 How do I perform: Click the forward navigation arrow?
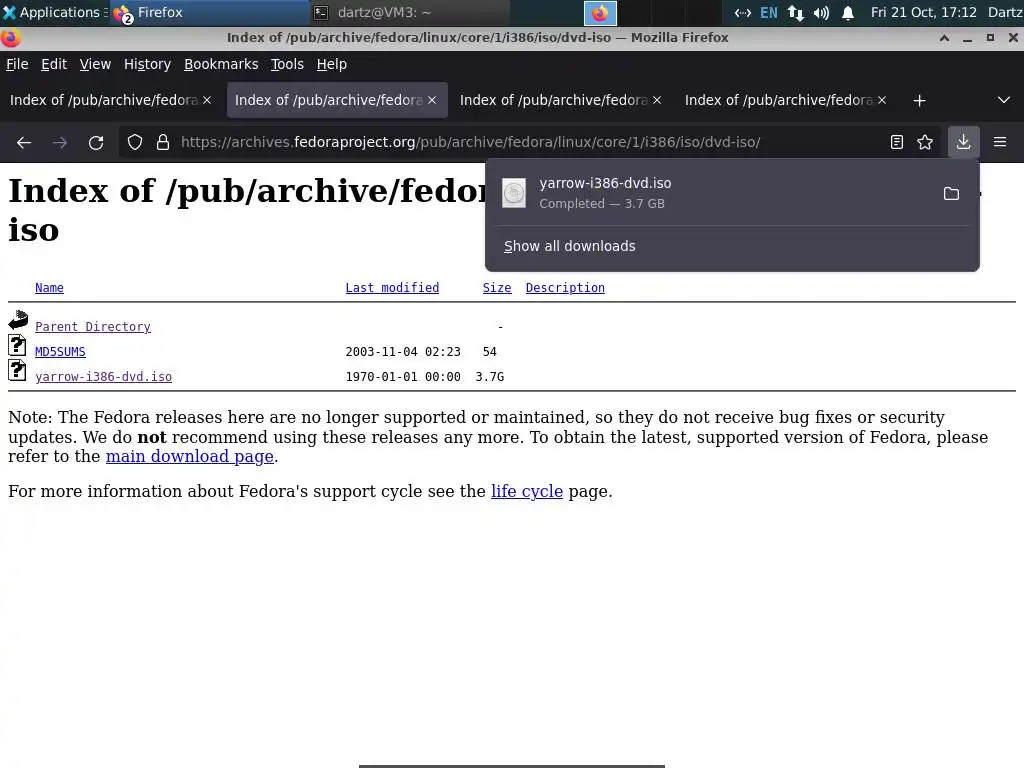(60, 142)
